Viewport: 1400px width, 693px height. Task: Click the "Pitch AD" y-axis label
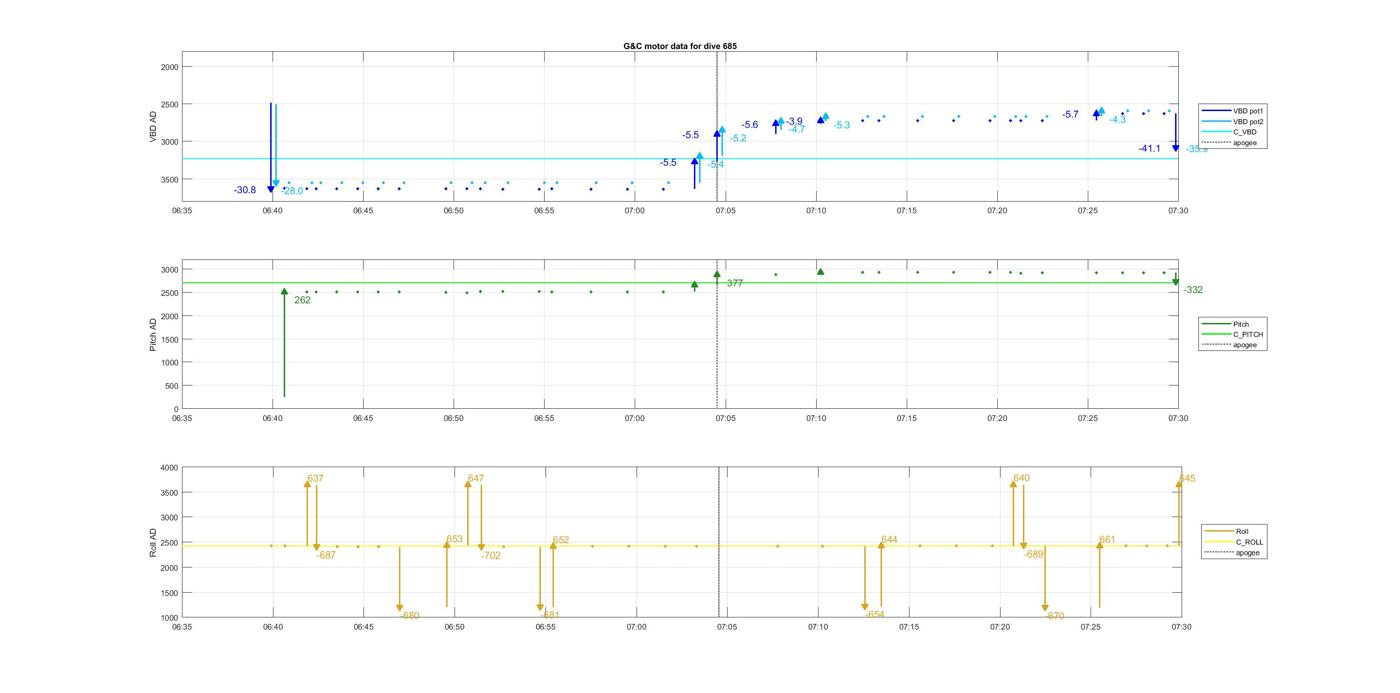click(154, 334)
